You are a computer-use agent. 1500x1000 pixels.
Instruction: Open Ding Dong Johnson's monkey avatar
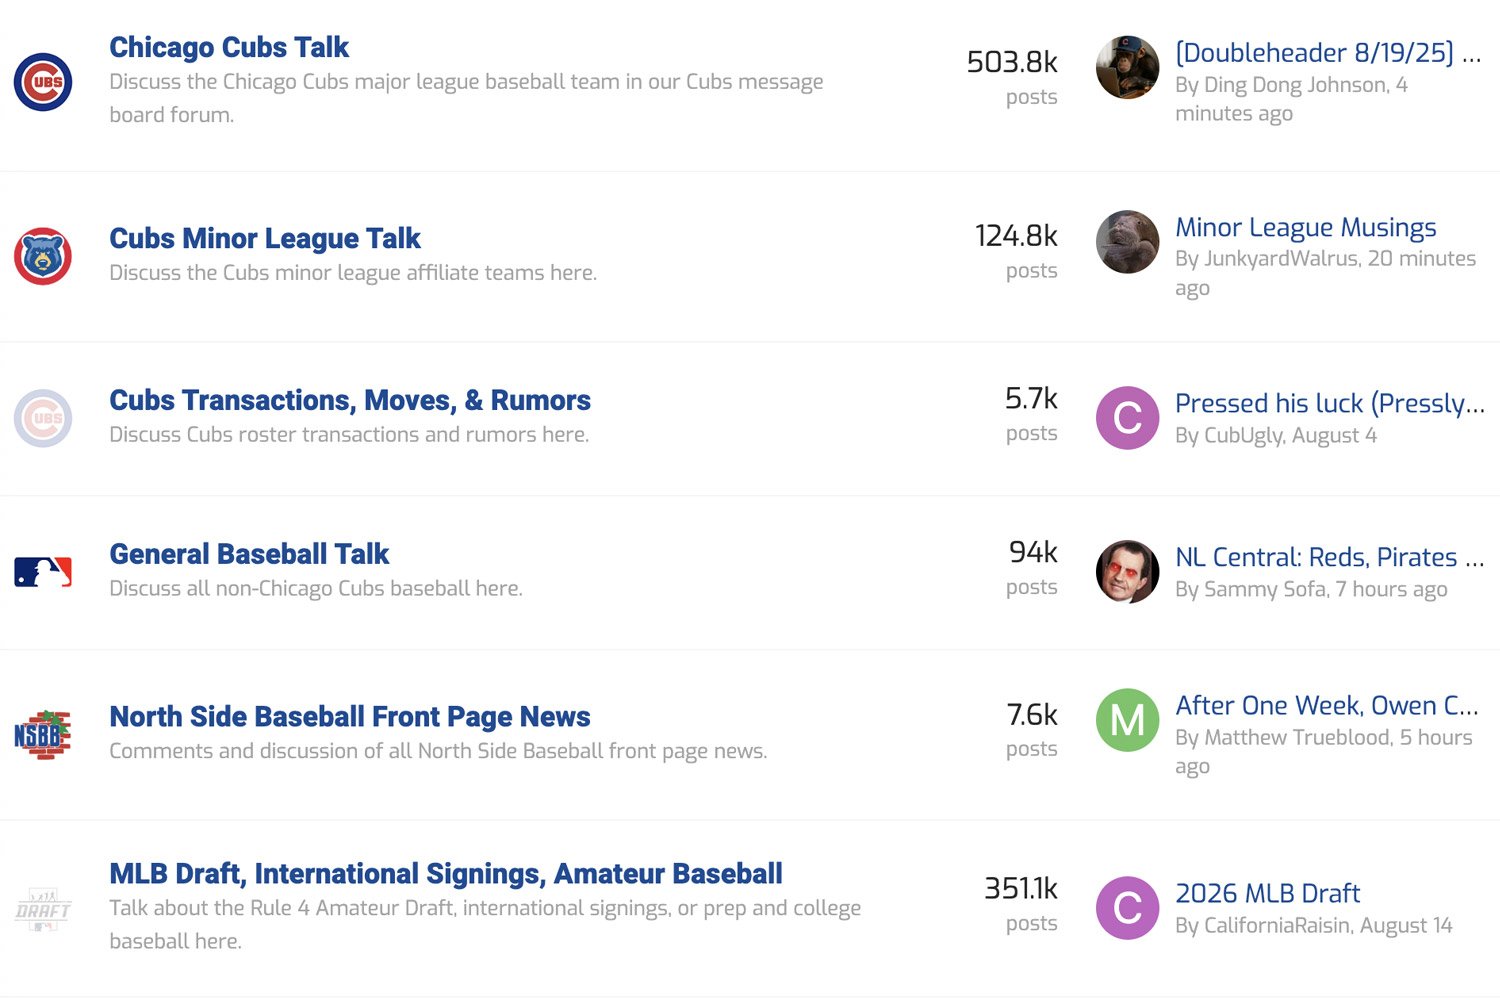[1127, 68]
